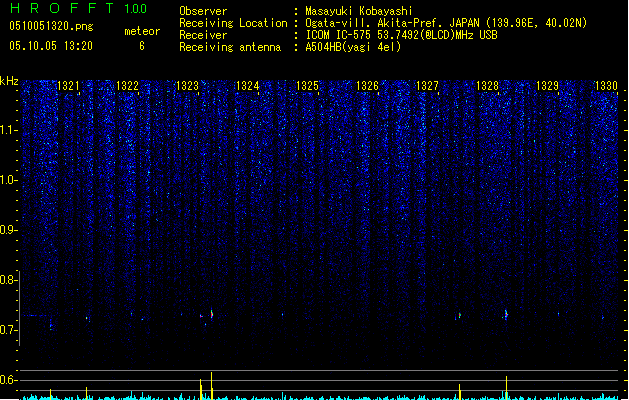
Task: Click time marker 1325
Action: pos(307,86)
